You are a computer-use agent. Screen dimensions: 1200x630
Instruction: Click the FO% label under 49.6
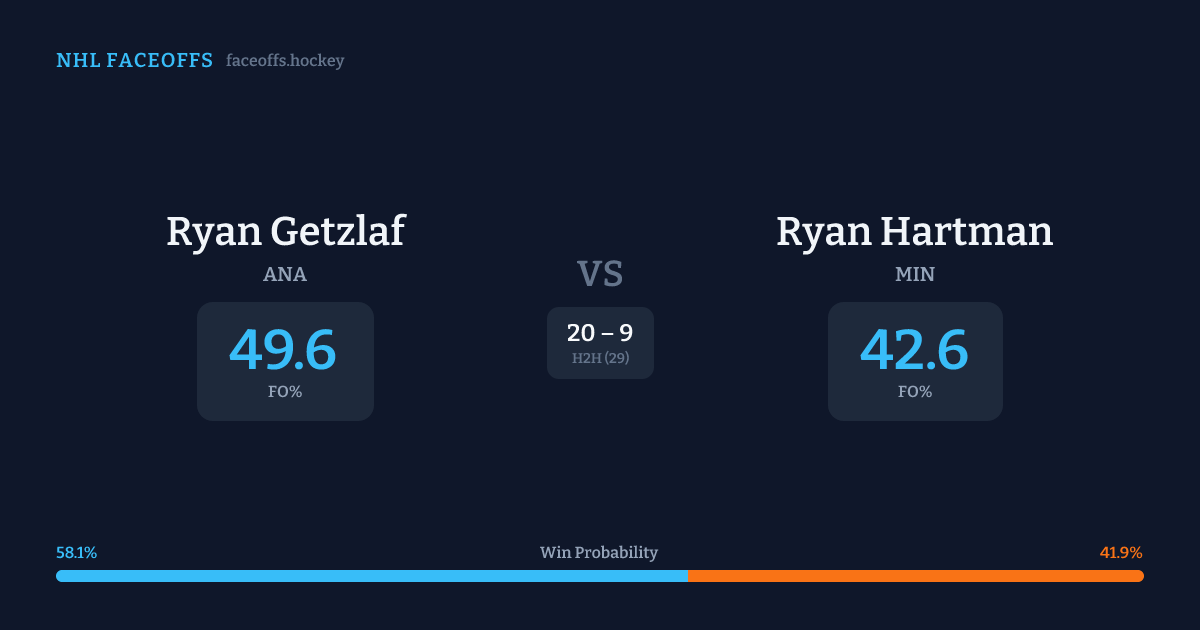tap(285, 392)
